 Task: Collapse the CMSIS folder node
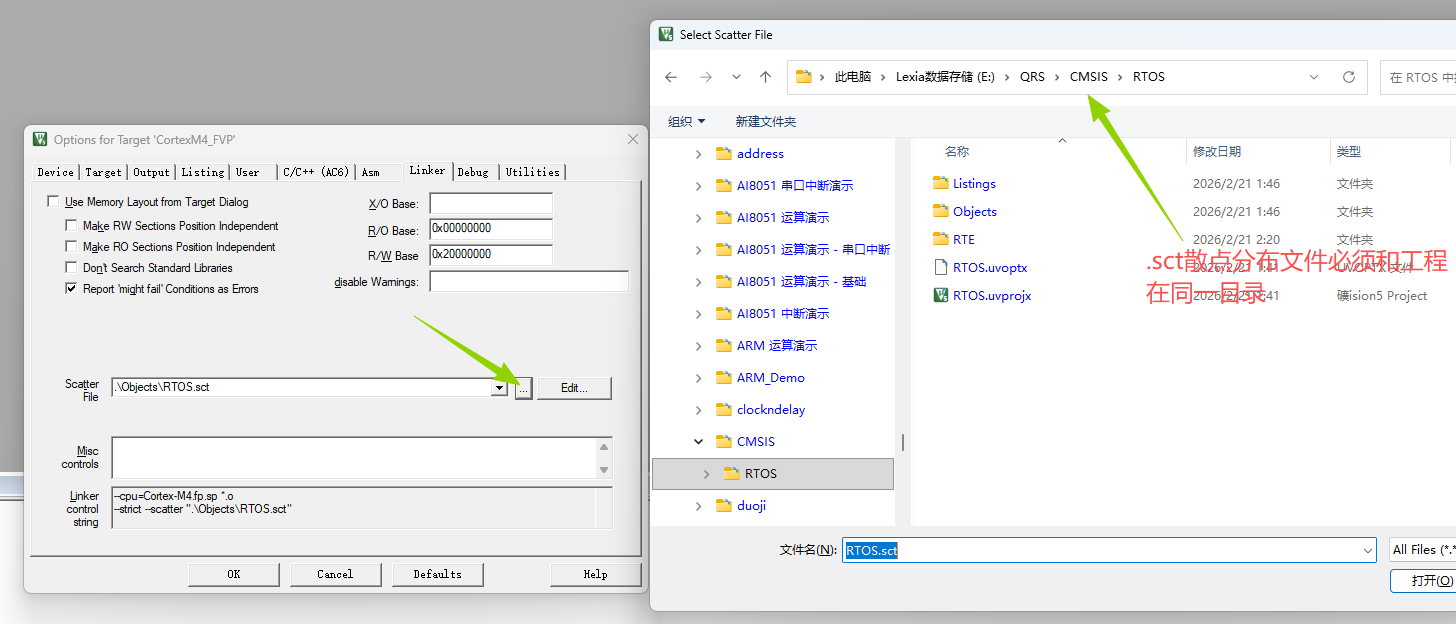coord(698,441)
